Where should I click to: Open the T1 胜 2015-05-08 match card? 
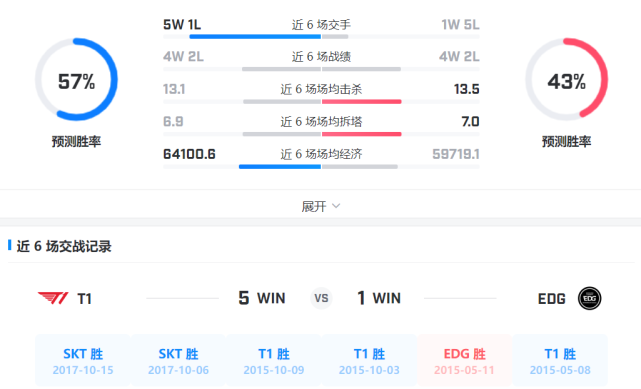point(560,361)
